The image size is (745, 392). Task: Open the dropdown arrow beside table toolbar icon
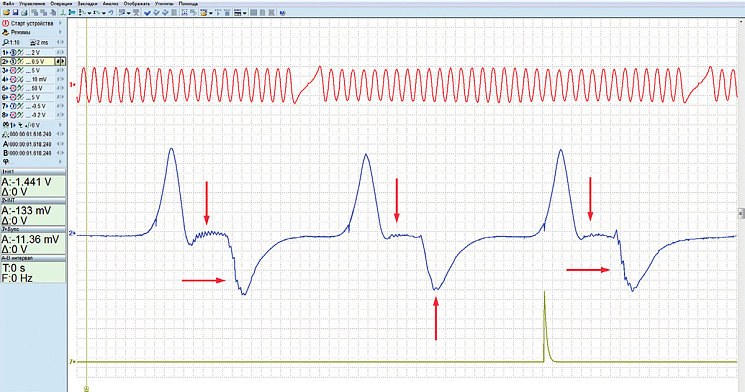[x=244, y=13]
